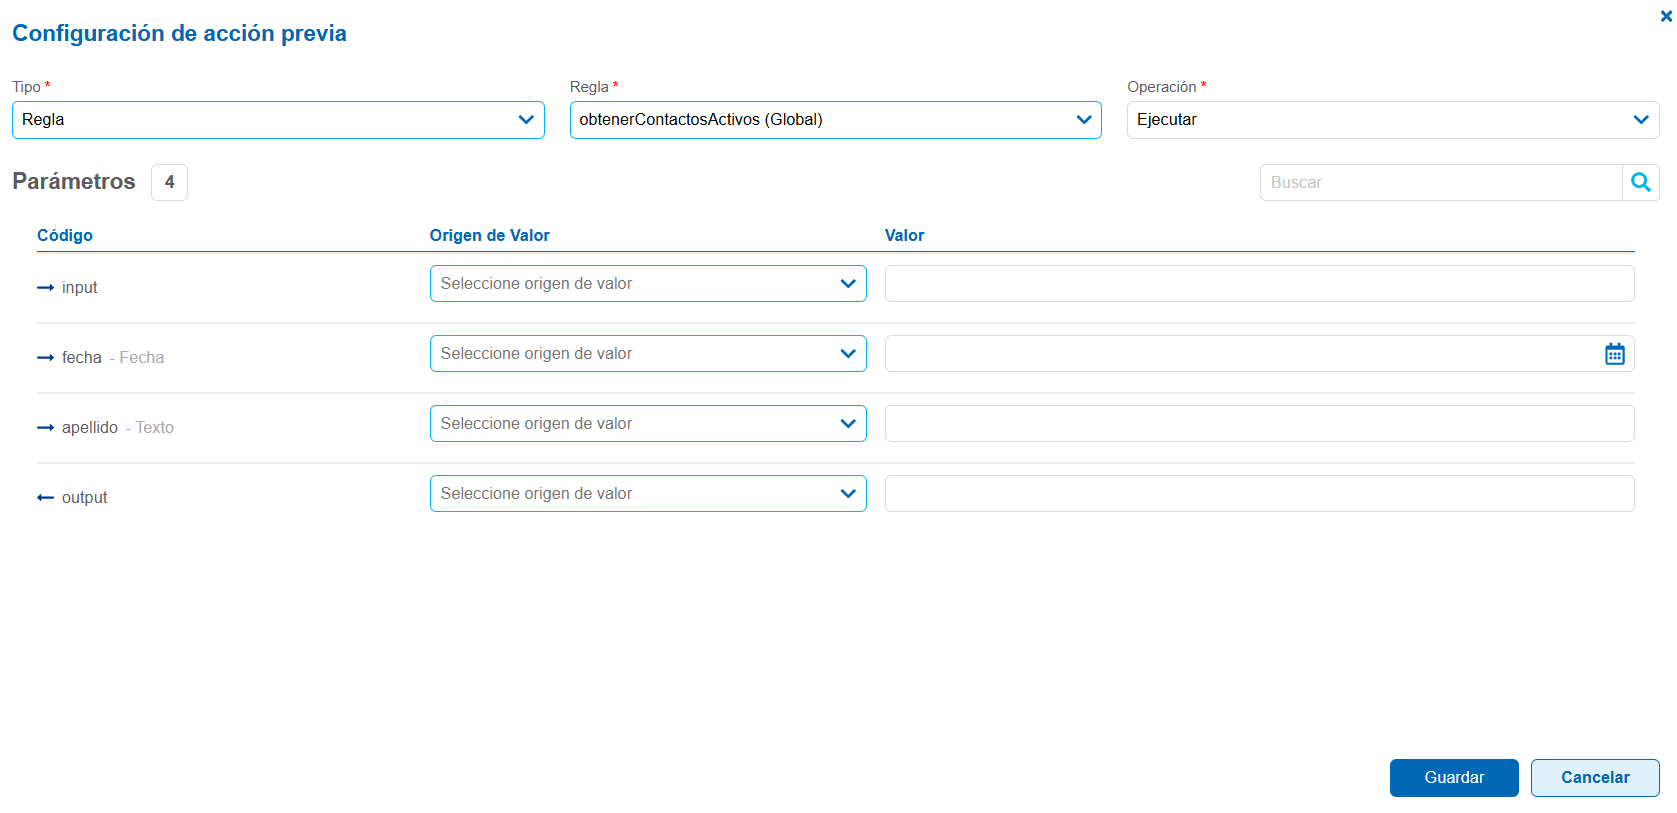Open the Regla dropdown obtenerContactosActivos
The width and height of the screenshot is (1677, 813).
click(836, 120)
